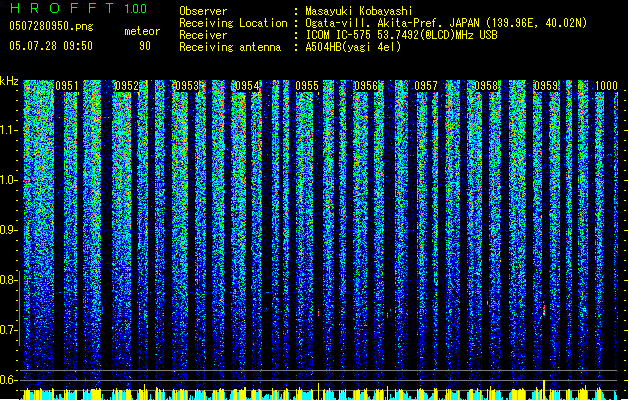The width and height of the screenshot is (629, 400).
Task: Click the Receiving antenna field label
Action: [230, 47]
